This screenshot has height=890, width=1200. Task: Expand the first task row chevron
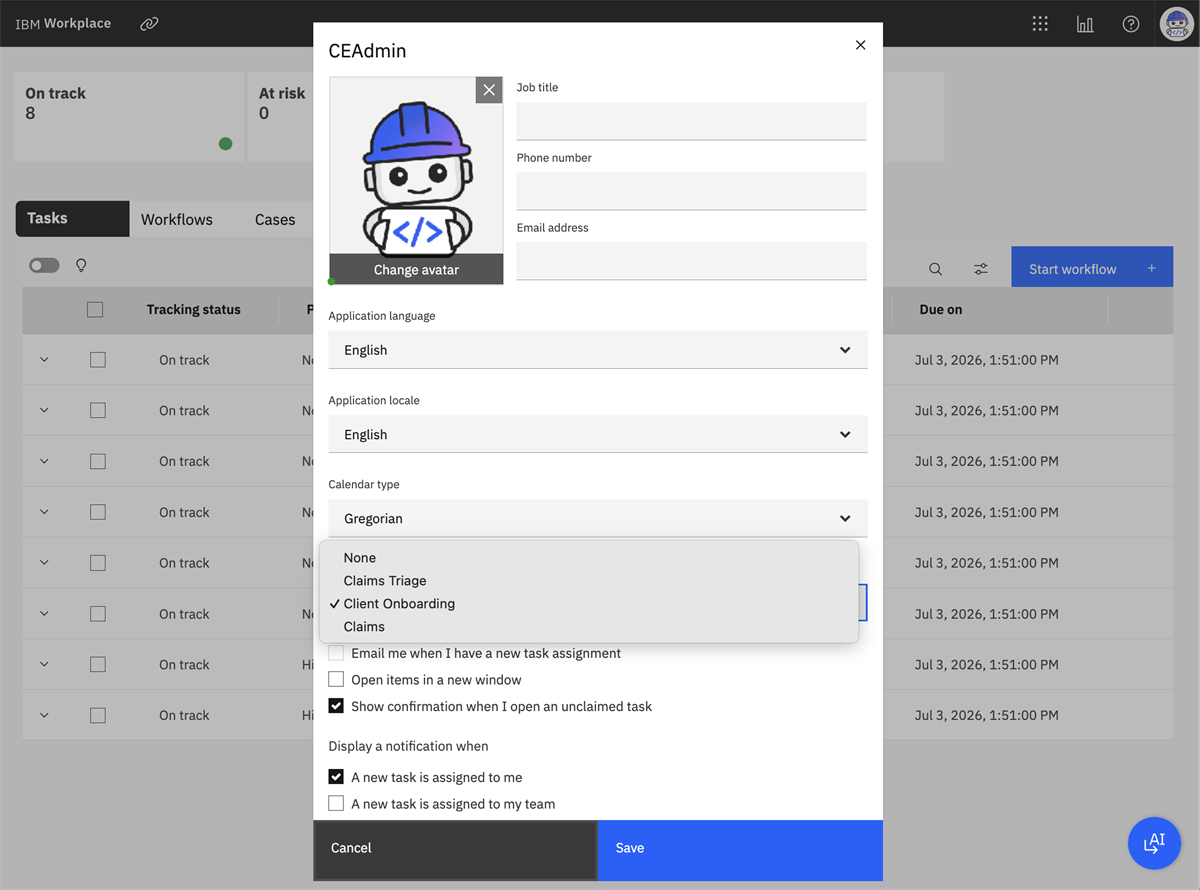pos(44,360)
